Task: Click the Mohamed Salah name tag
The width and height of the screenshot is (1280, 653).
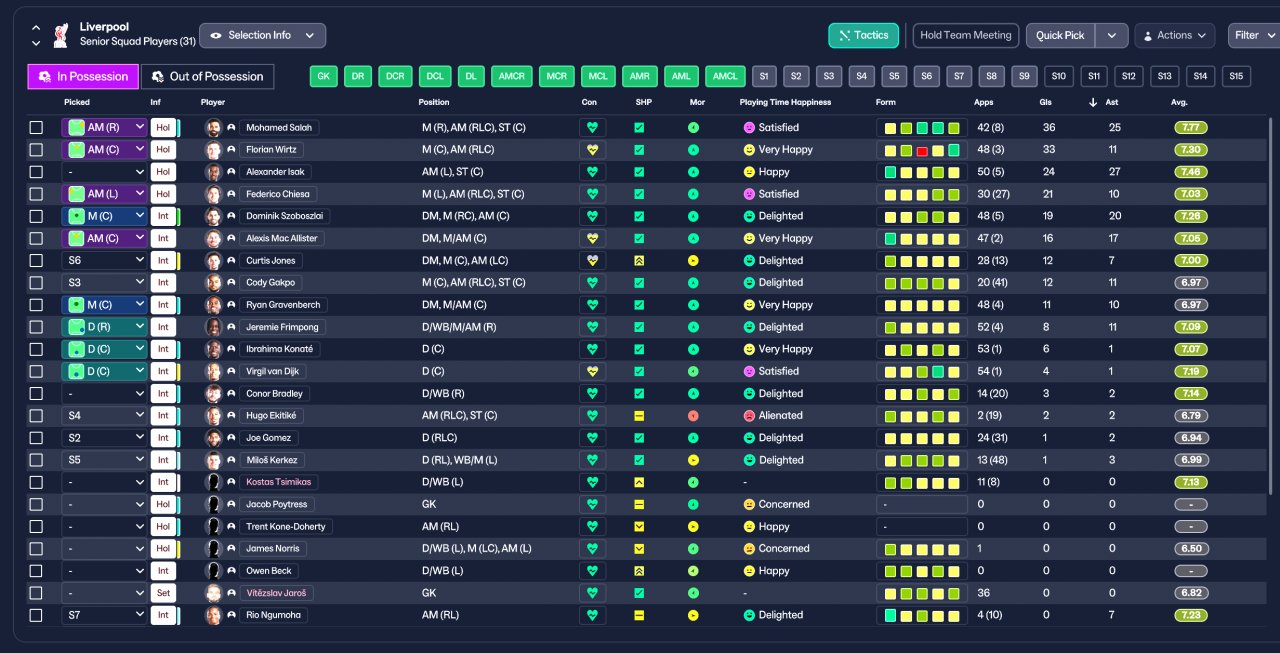Action: [x=279, y=128]
